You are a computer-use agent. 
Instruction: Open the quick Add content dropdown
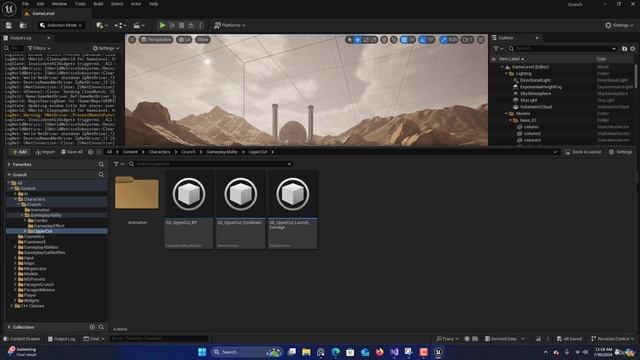coord(102,25)
